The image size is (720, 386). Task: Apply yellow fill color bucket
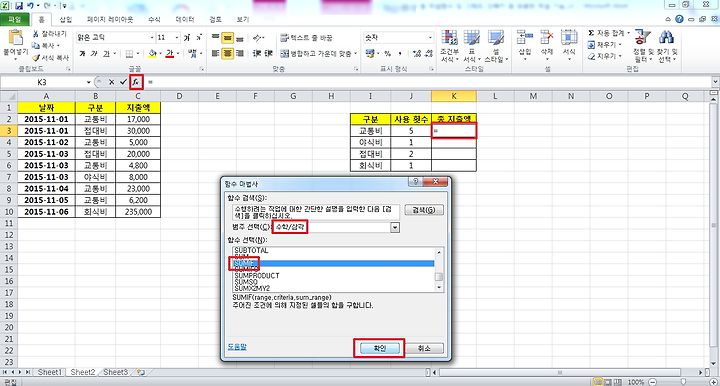click(152, 54)
